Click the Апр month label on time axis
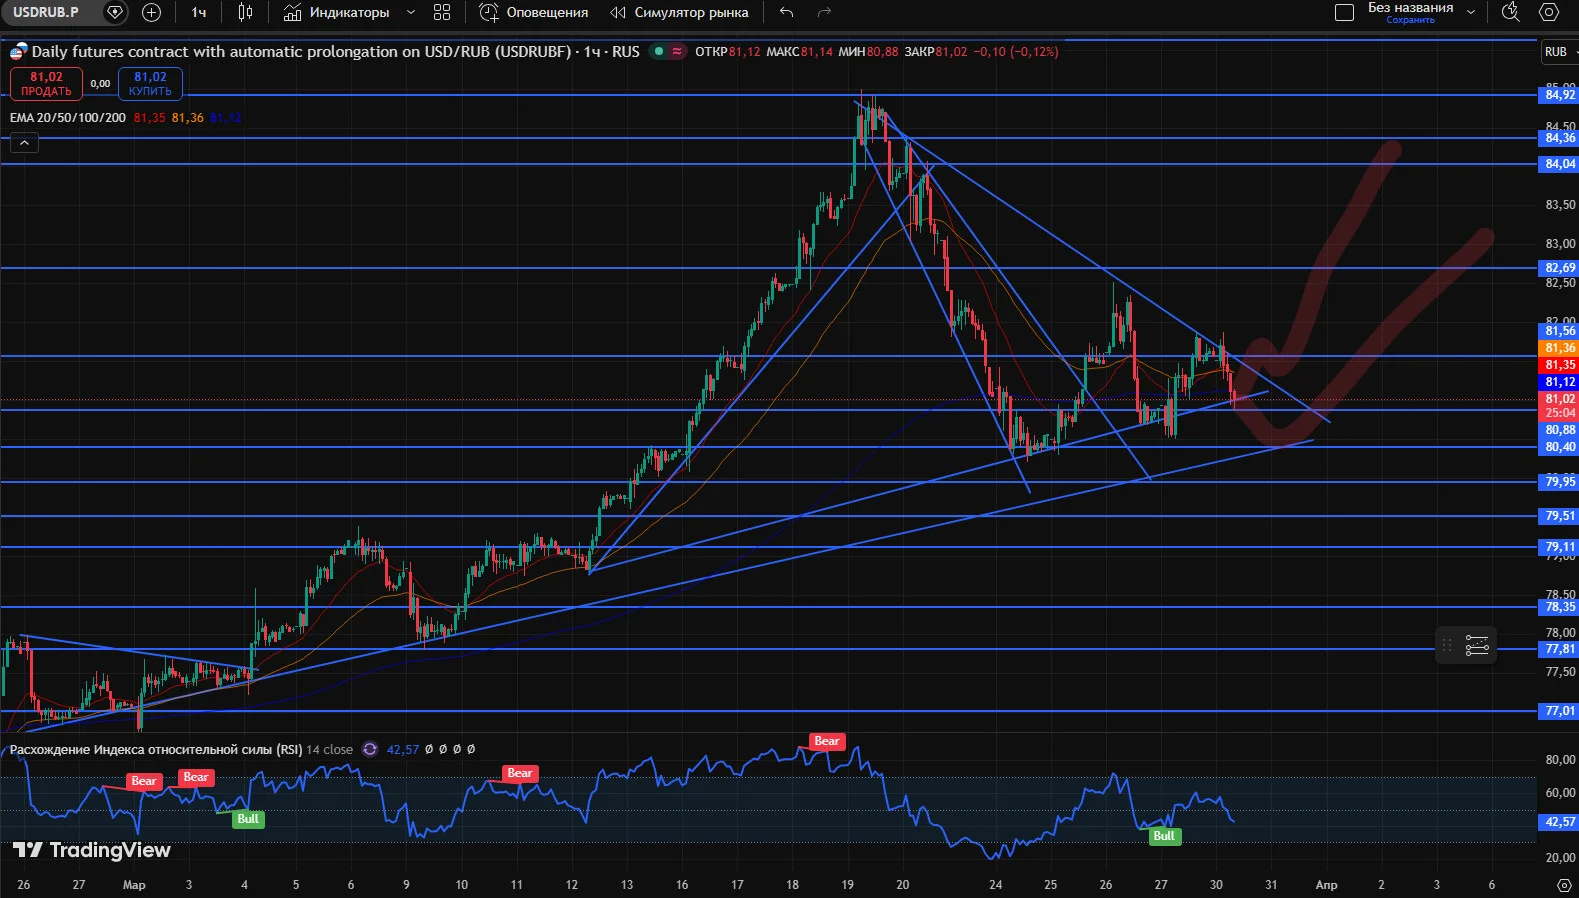This screenshot has height=898, width=1579. (1326, 885)
